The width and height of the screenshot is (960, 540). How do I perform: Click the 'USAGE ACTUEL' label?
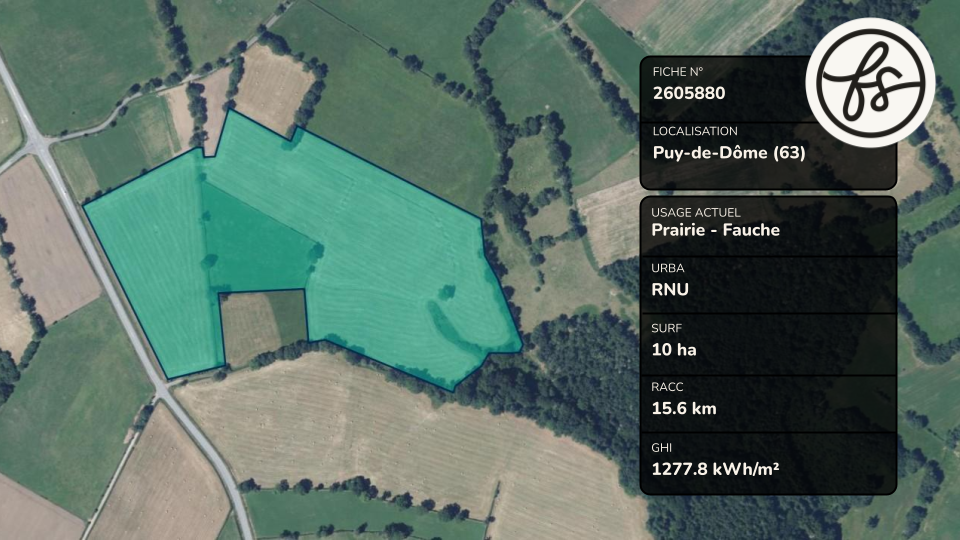(696, 212)
